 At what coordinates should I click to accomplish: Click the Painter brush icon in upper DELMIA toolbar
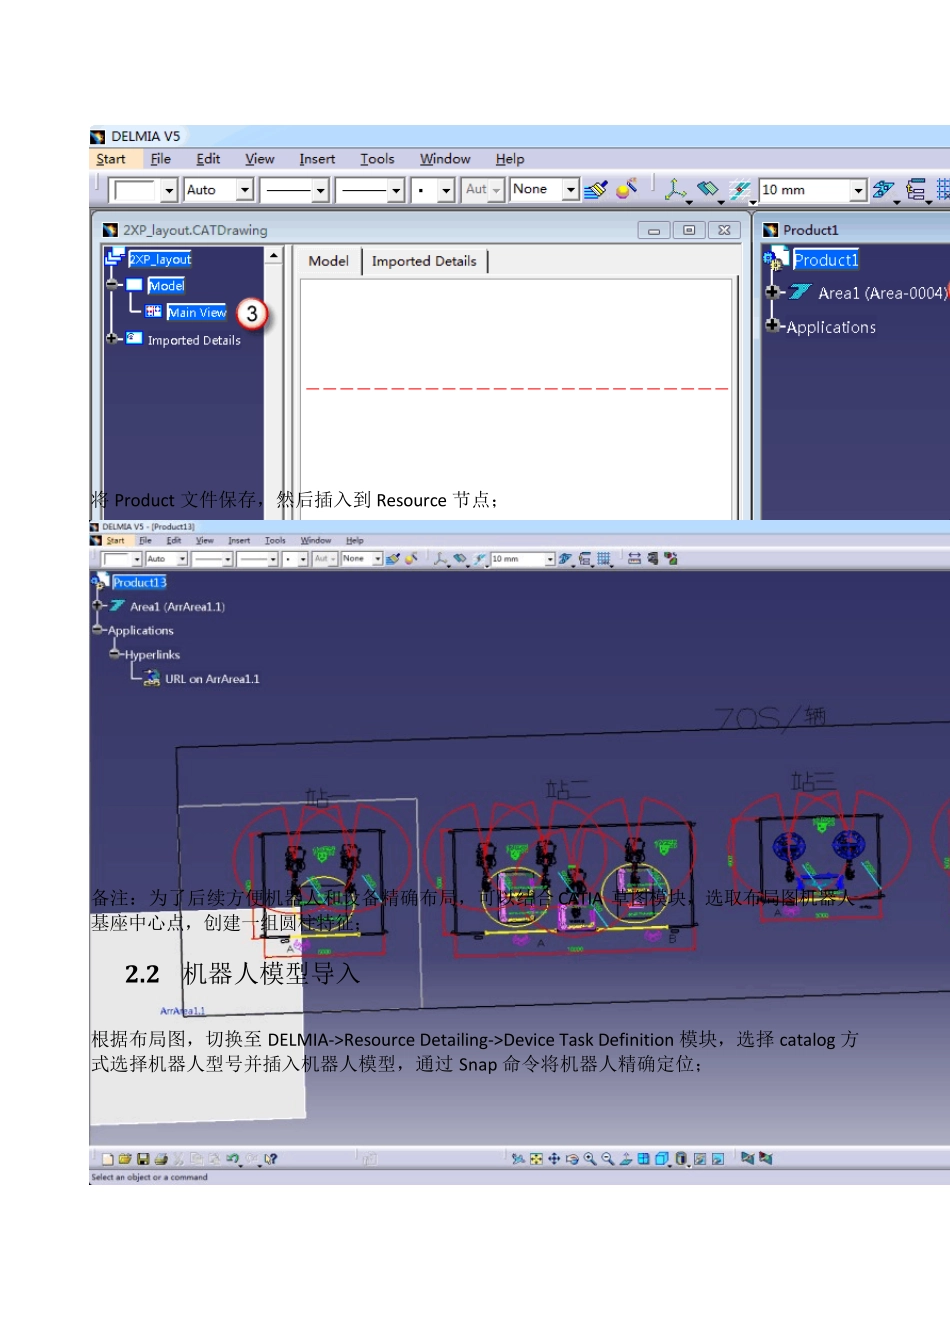point(596,189)
